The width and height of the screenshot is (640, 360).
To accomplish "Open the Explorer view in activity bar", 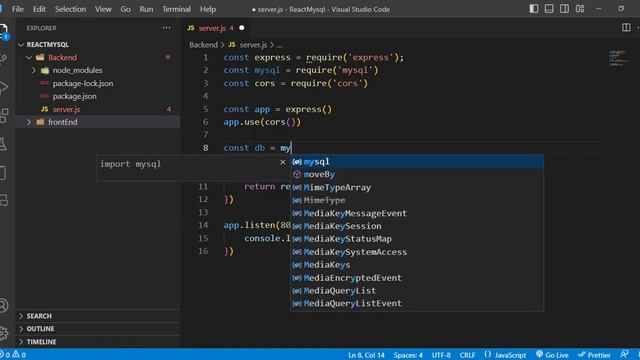I will pyautogui.click(x=3, y=31).
